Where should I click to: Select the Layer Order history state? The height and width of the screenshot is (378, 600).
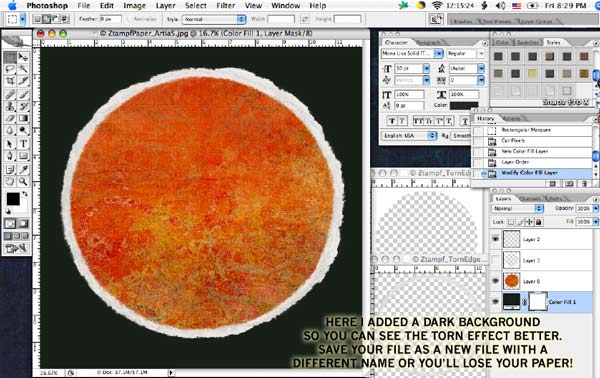click(533, 162)
